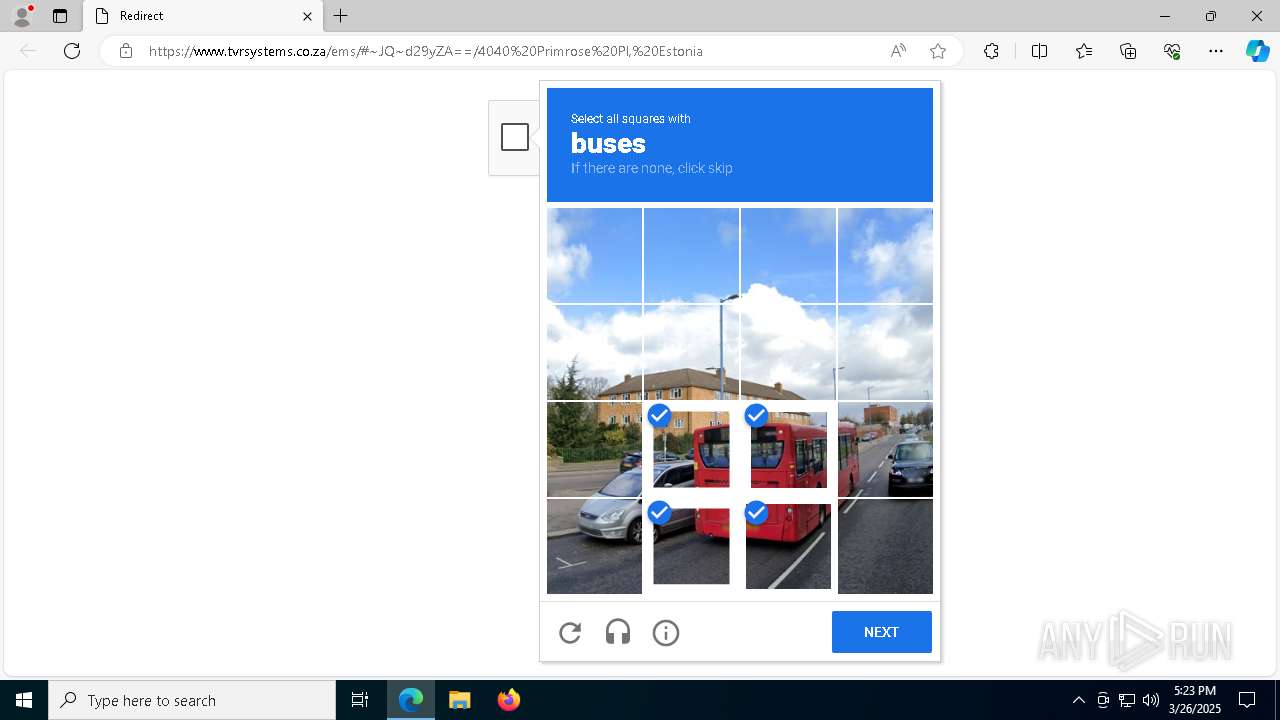The image size is (1280, 720).
Task: Select the Redirect tab
Action: (x=201, y=16)
